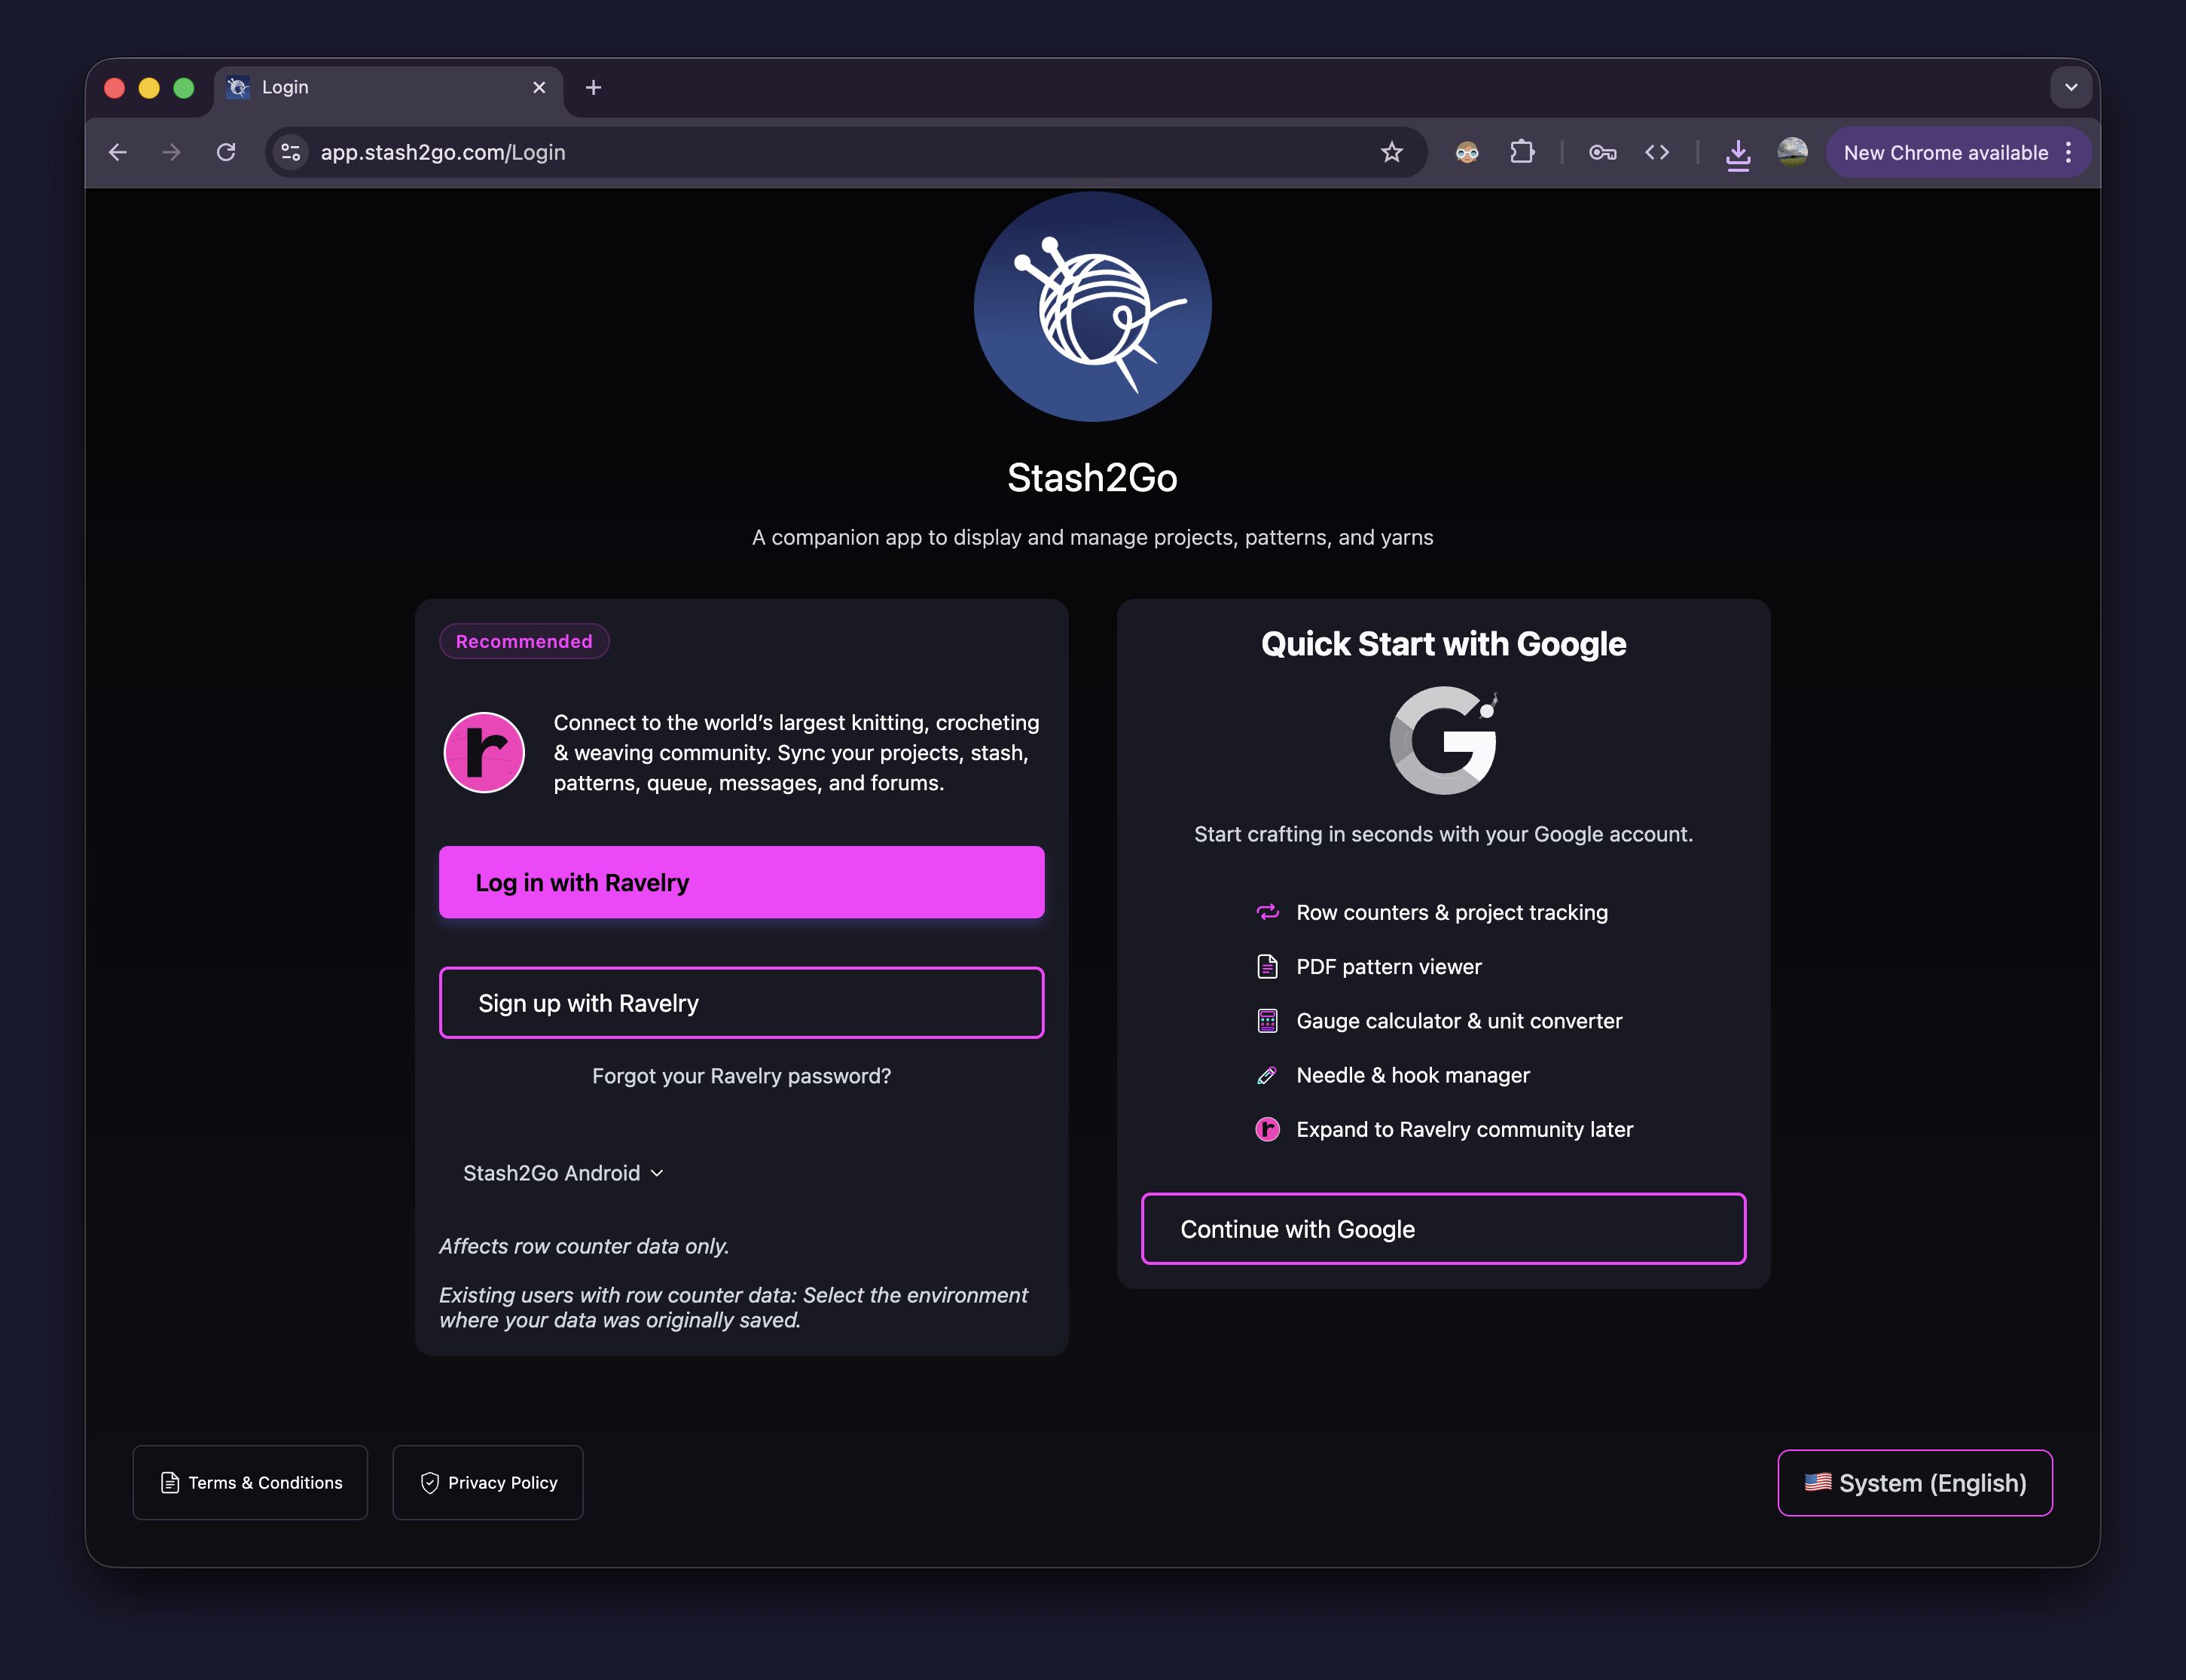This screenshot has width=2186, height=1680.
Task: Click the row counters tracking icon
Action: coord(1267,912)
